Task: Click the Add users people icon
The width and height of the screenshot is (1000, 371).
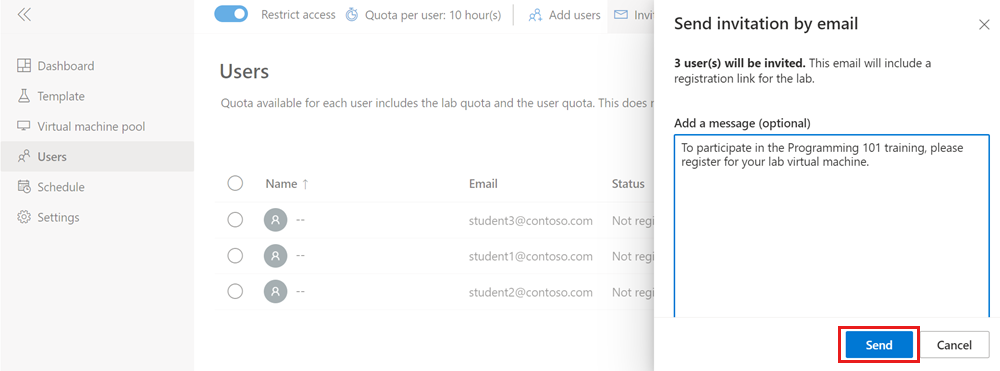Action: pyautogui.click(x=536, y=15)
